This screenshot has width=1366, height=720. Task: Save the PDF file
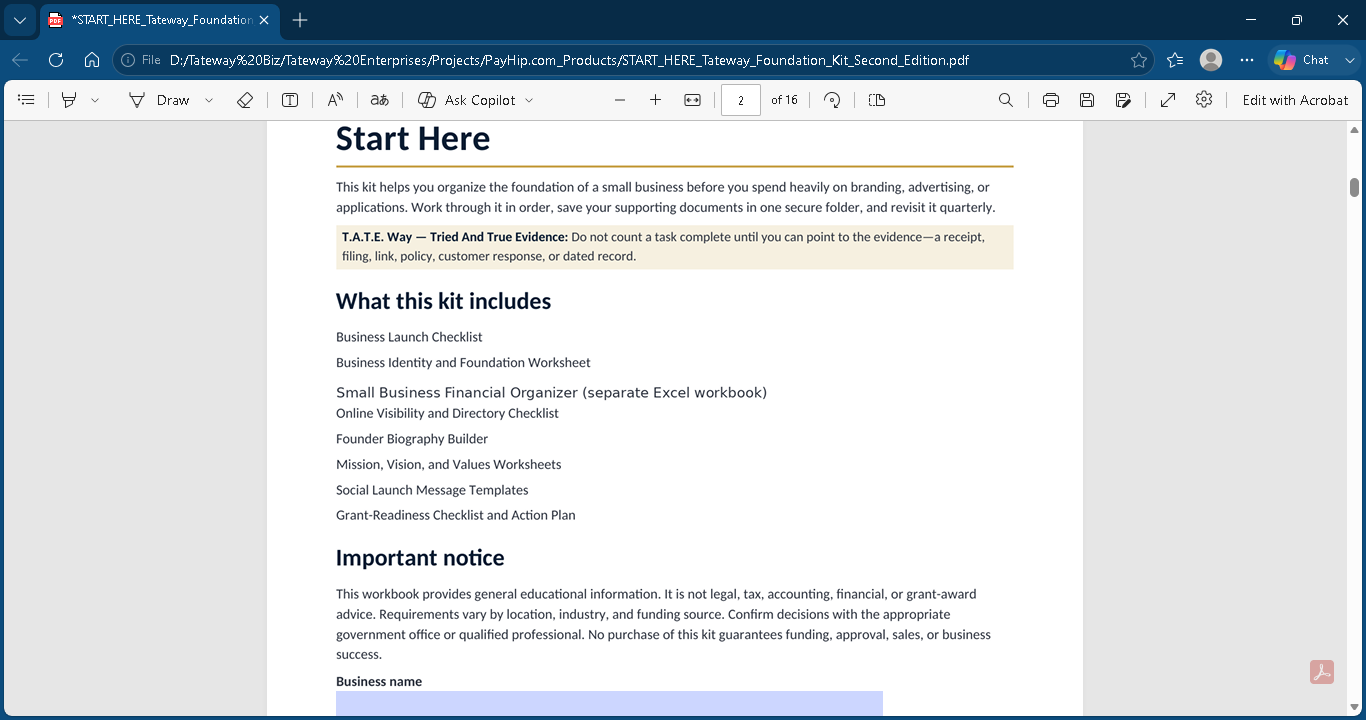(1087, 100)
